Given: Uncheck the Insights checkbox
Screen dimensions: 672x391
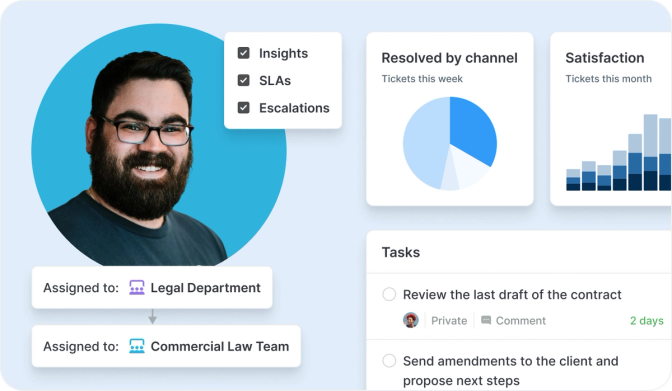Looking at the screenshot, I should coord(243,53).
